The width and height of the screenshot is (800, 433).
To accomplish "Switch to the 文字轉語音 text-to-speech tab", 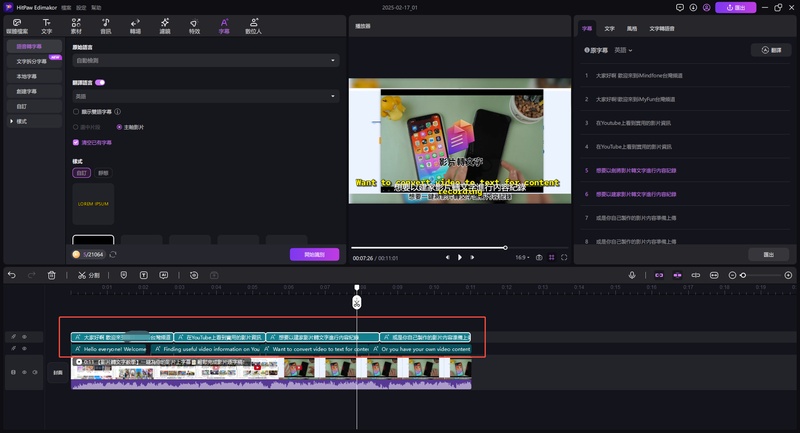I will [662, 29].
